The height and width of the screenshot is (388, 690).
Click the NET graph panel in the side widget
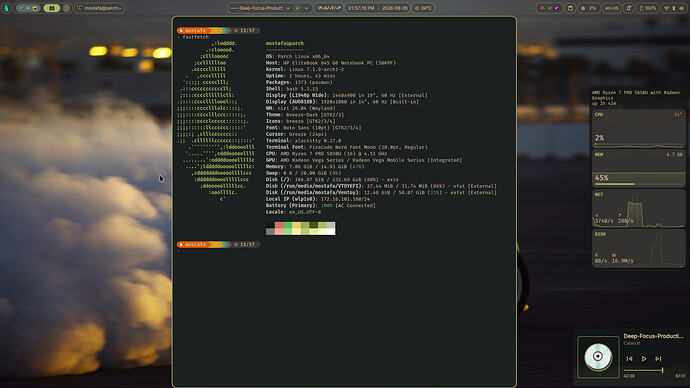639,209
